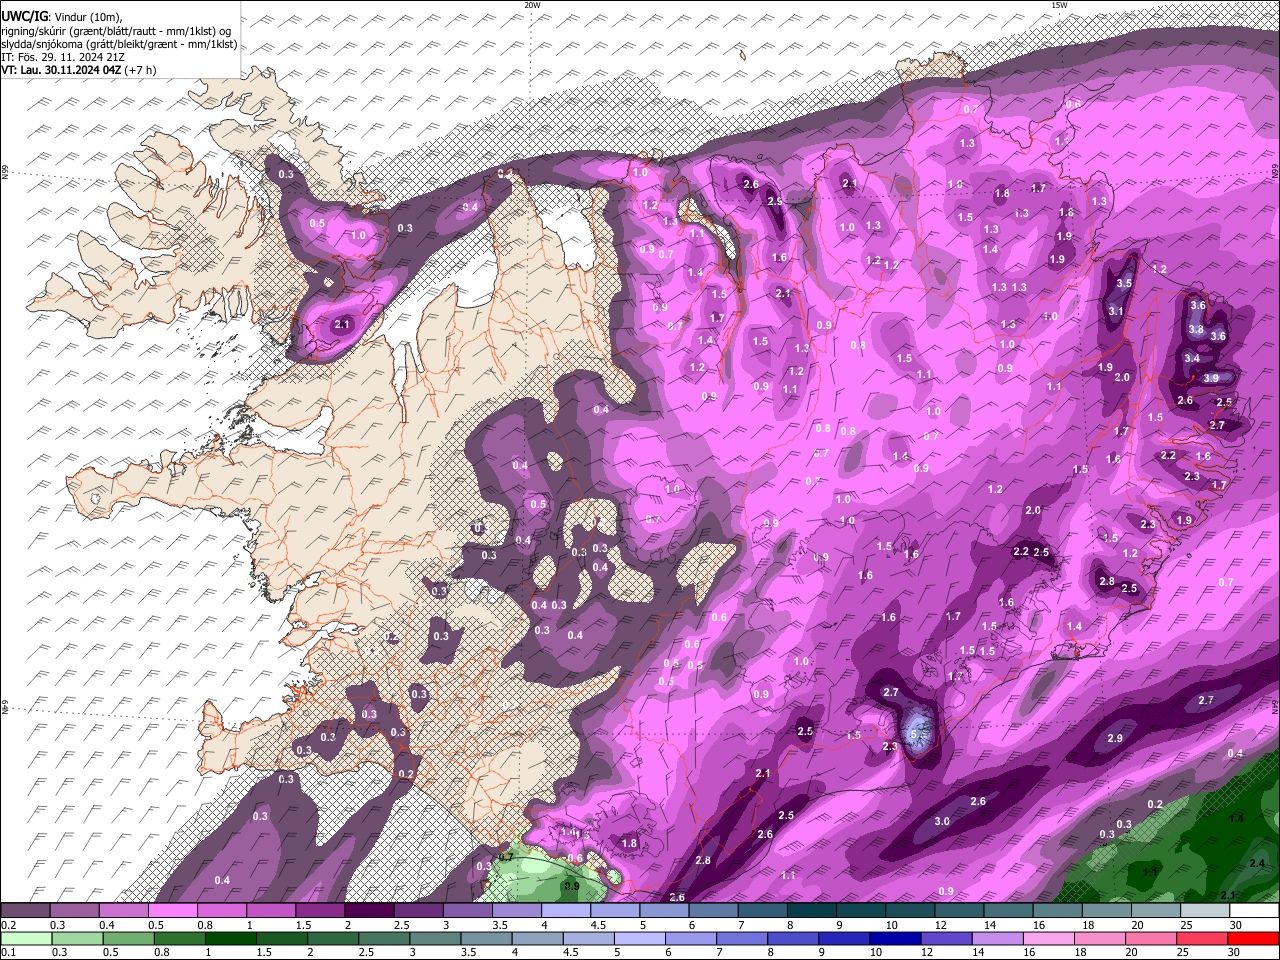Click lower legend swatch for 14–16
Image resolution: width=1280 pixels, height=960 pixels.
click(x=998, y=938)
